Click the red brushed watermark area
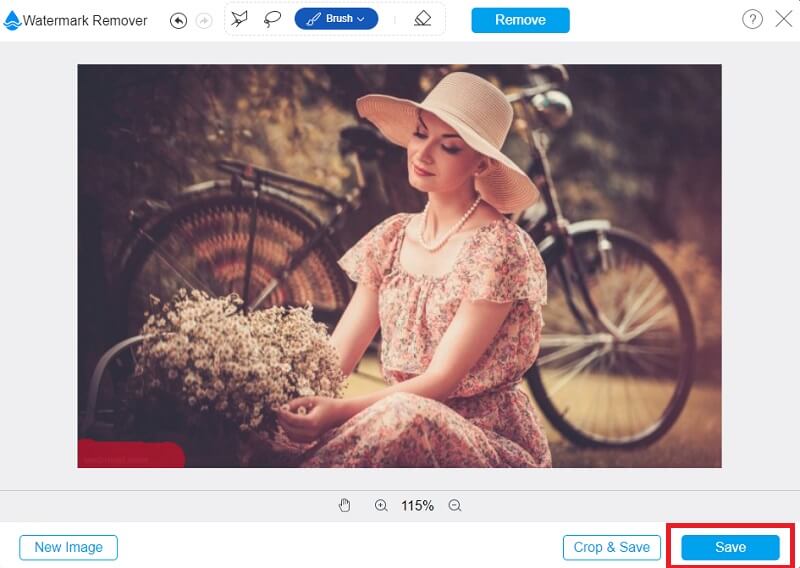Screen dimensions: 800x568 coord(130,455)
